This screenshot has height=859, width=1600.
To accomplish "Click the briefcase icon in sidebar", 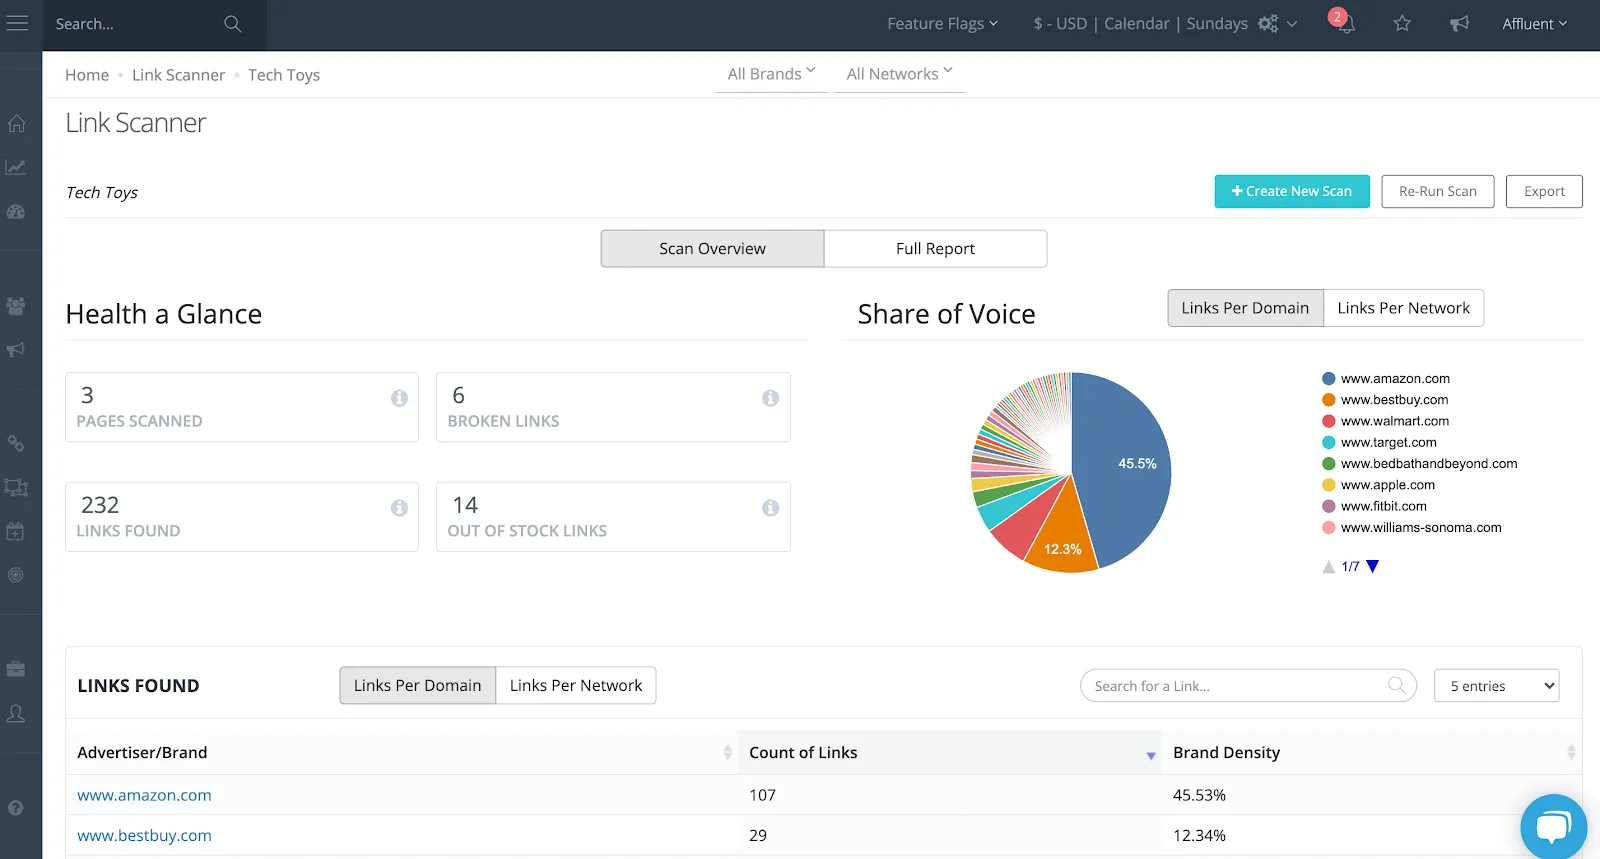I will pos(16,669).
